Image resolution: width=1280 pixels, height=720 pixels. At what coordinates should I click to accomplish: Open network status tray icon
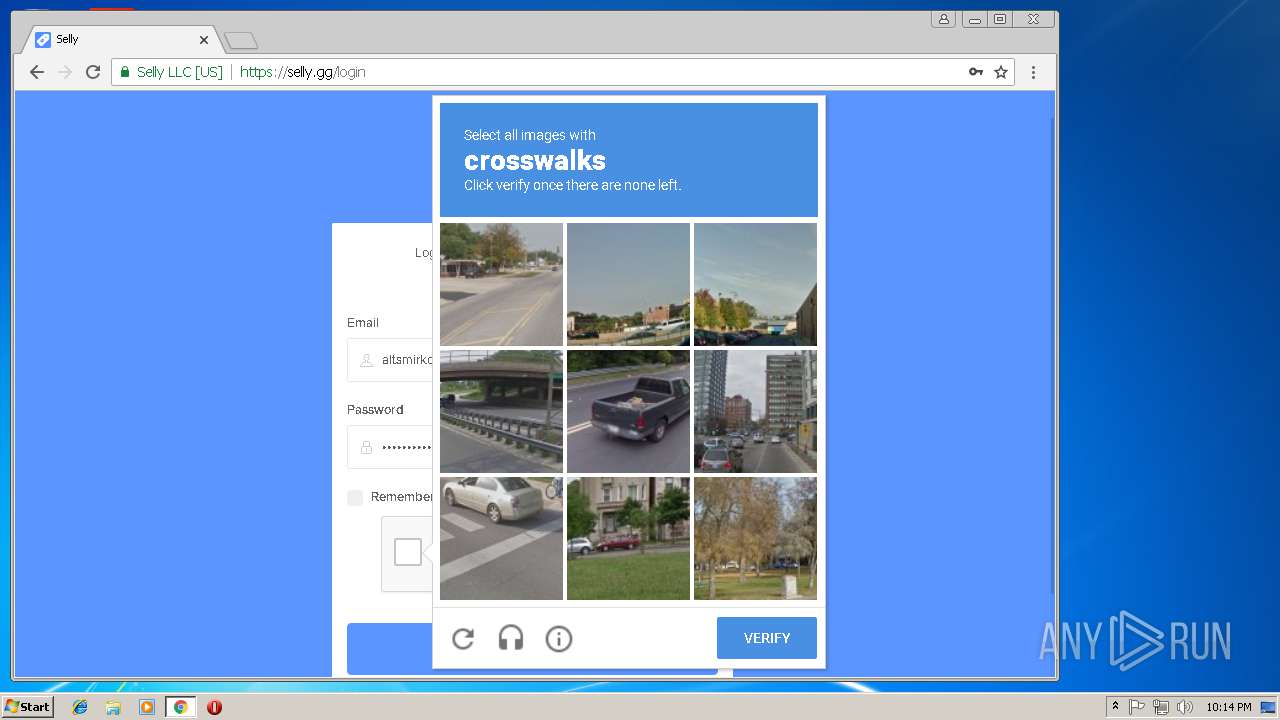tap(1161, 707)
